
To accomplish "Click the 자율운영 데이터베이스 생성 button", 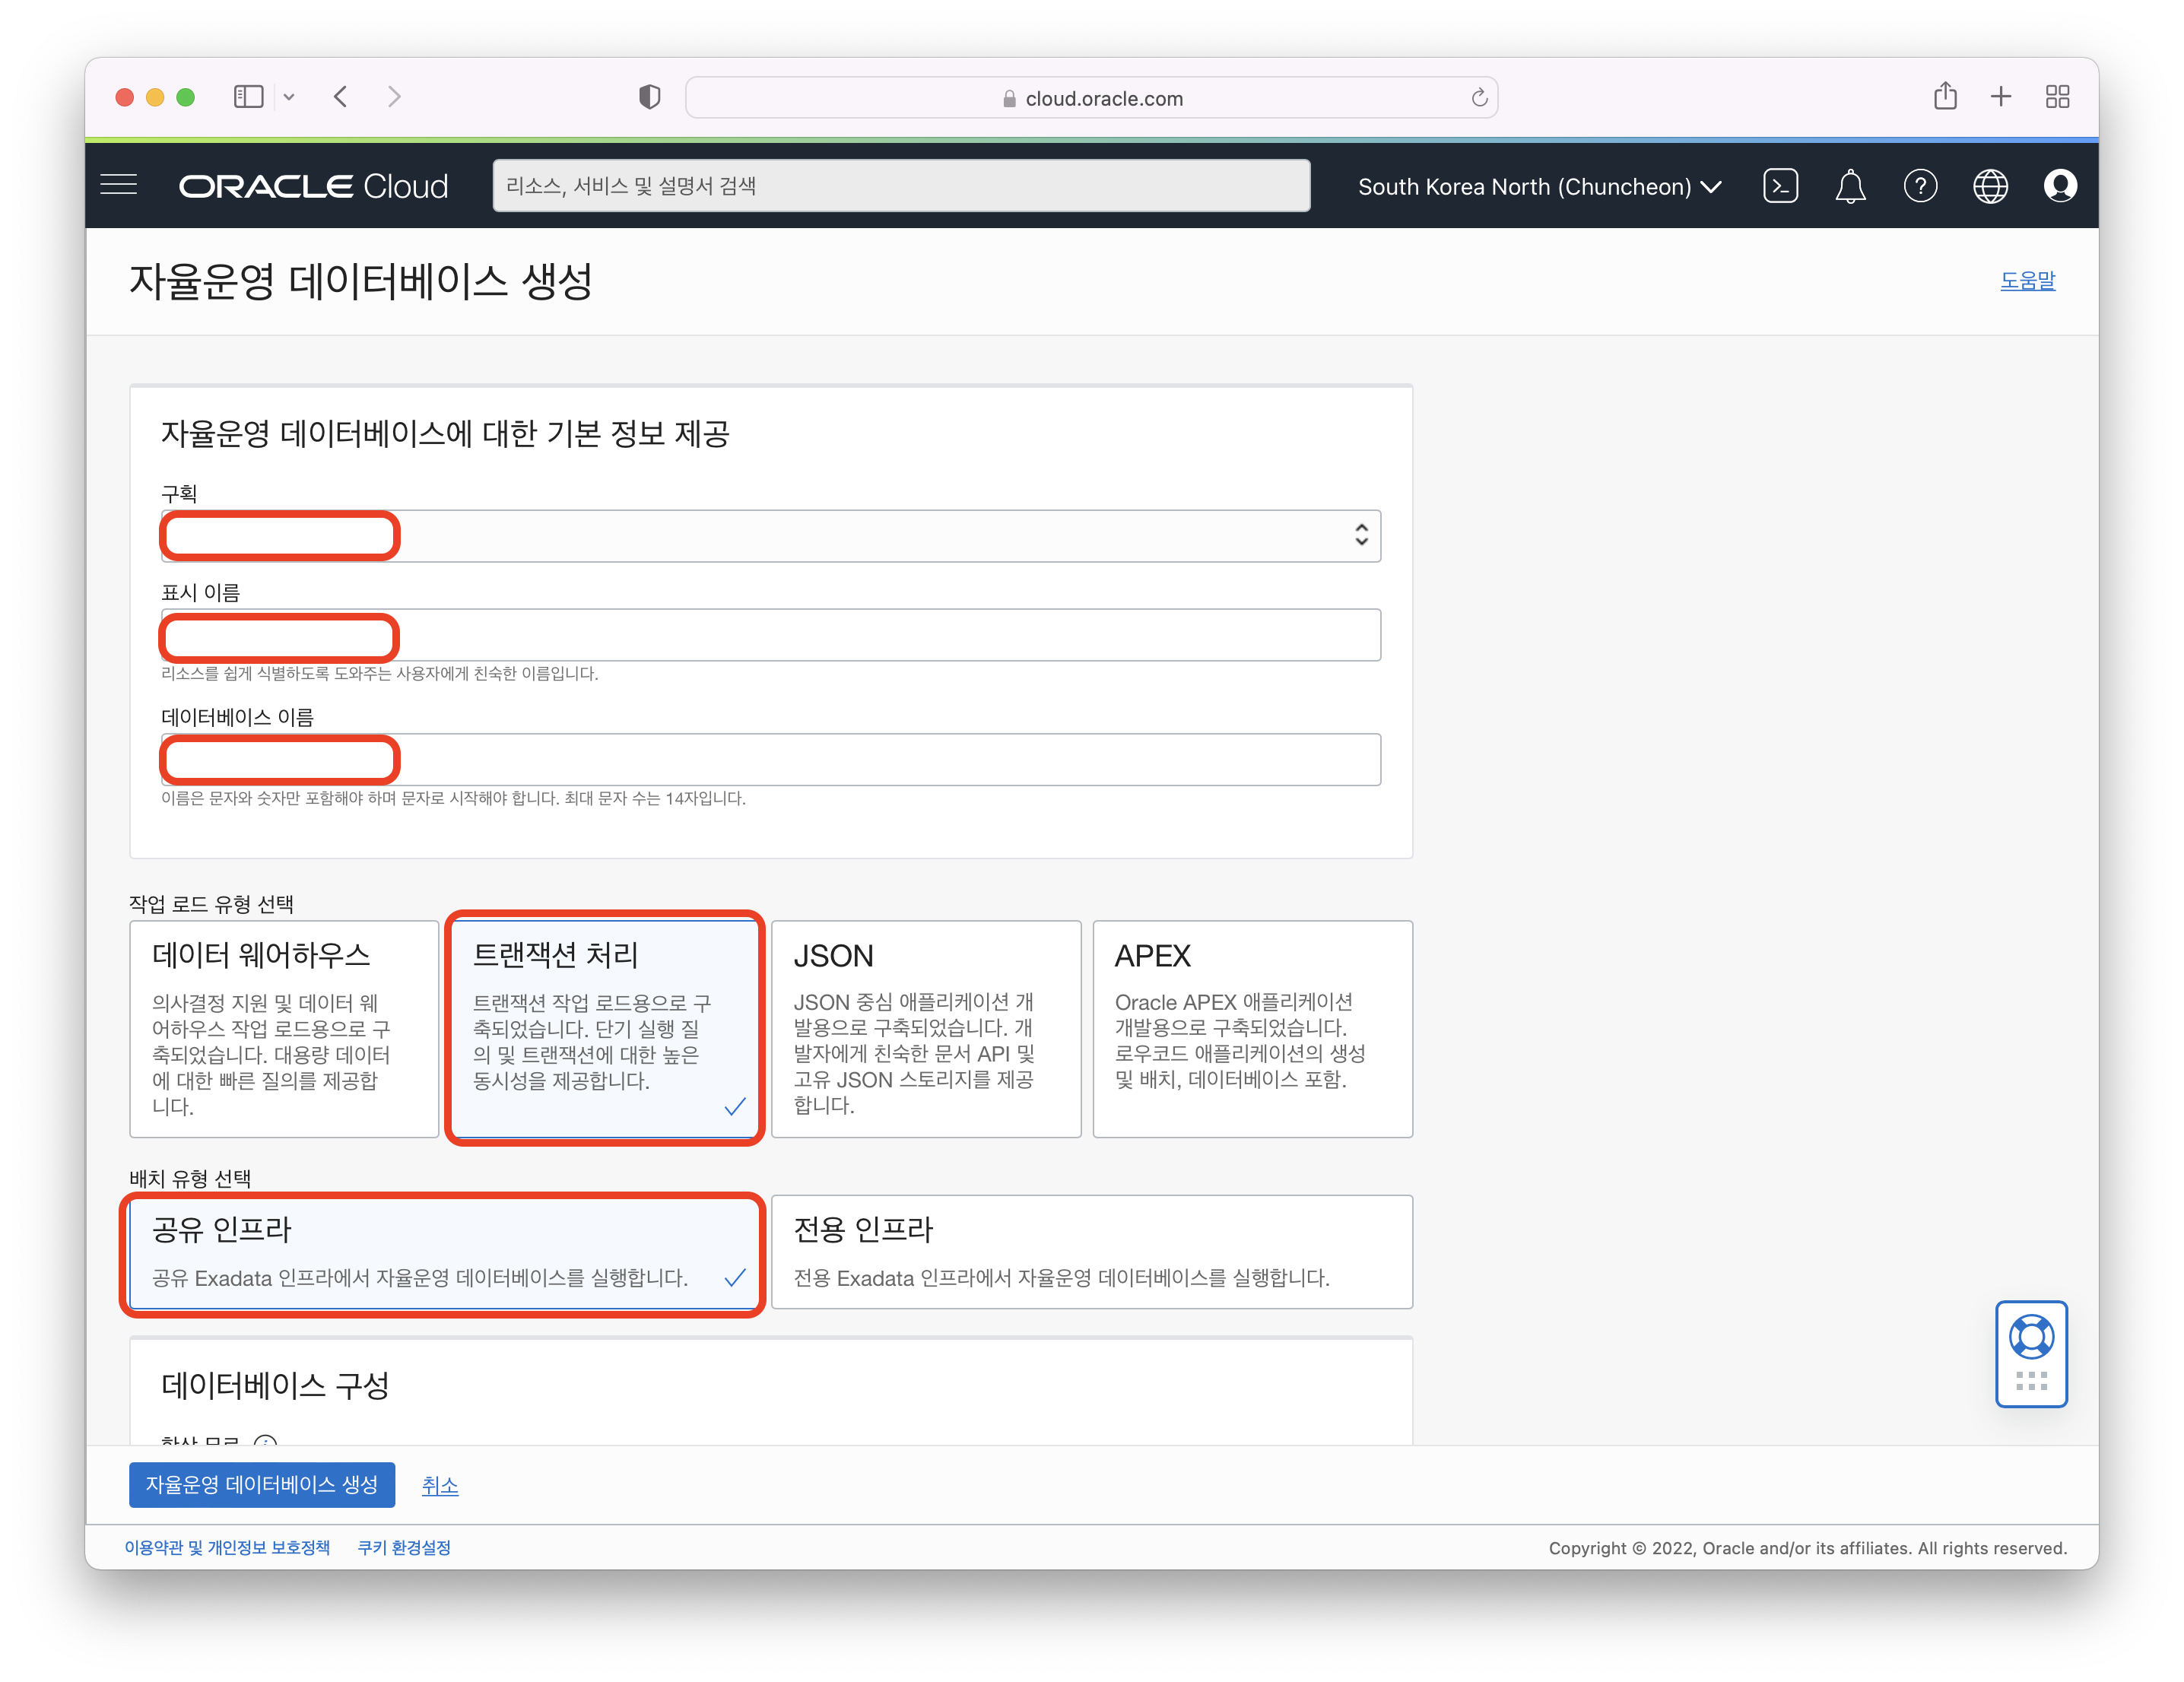I will click(262, 1484).
